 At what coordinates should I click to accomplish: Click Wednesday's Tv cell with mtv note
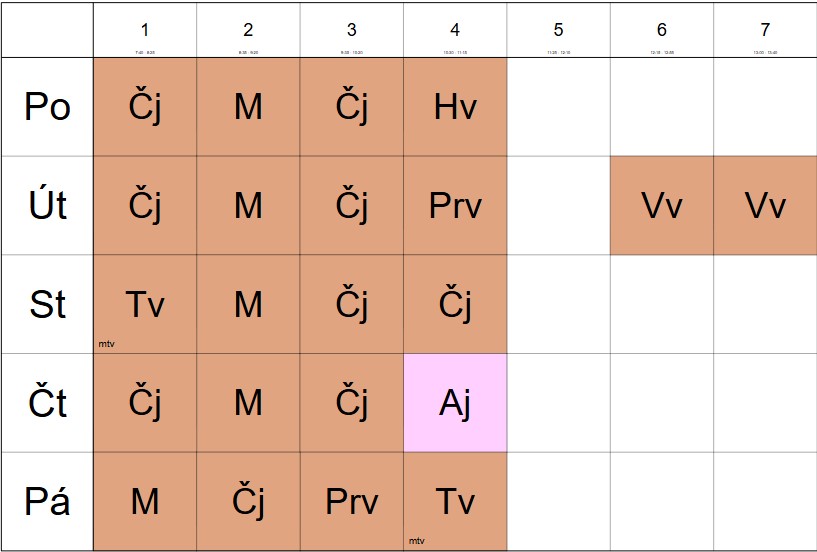pyautogui.click(x=145, y=304)
